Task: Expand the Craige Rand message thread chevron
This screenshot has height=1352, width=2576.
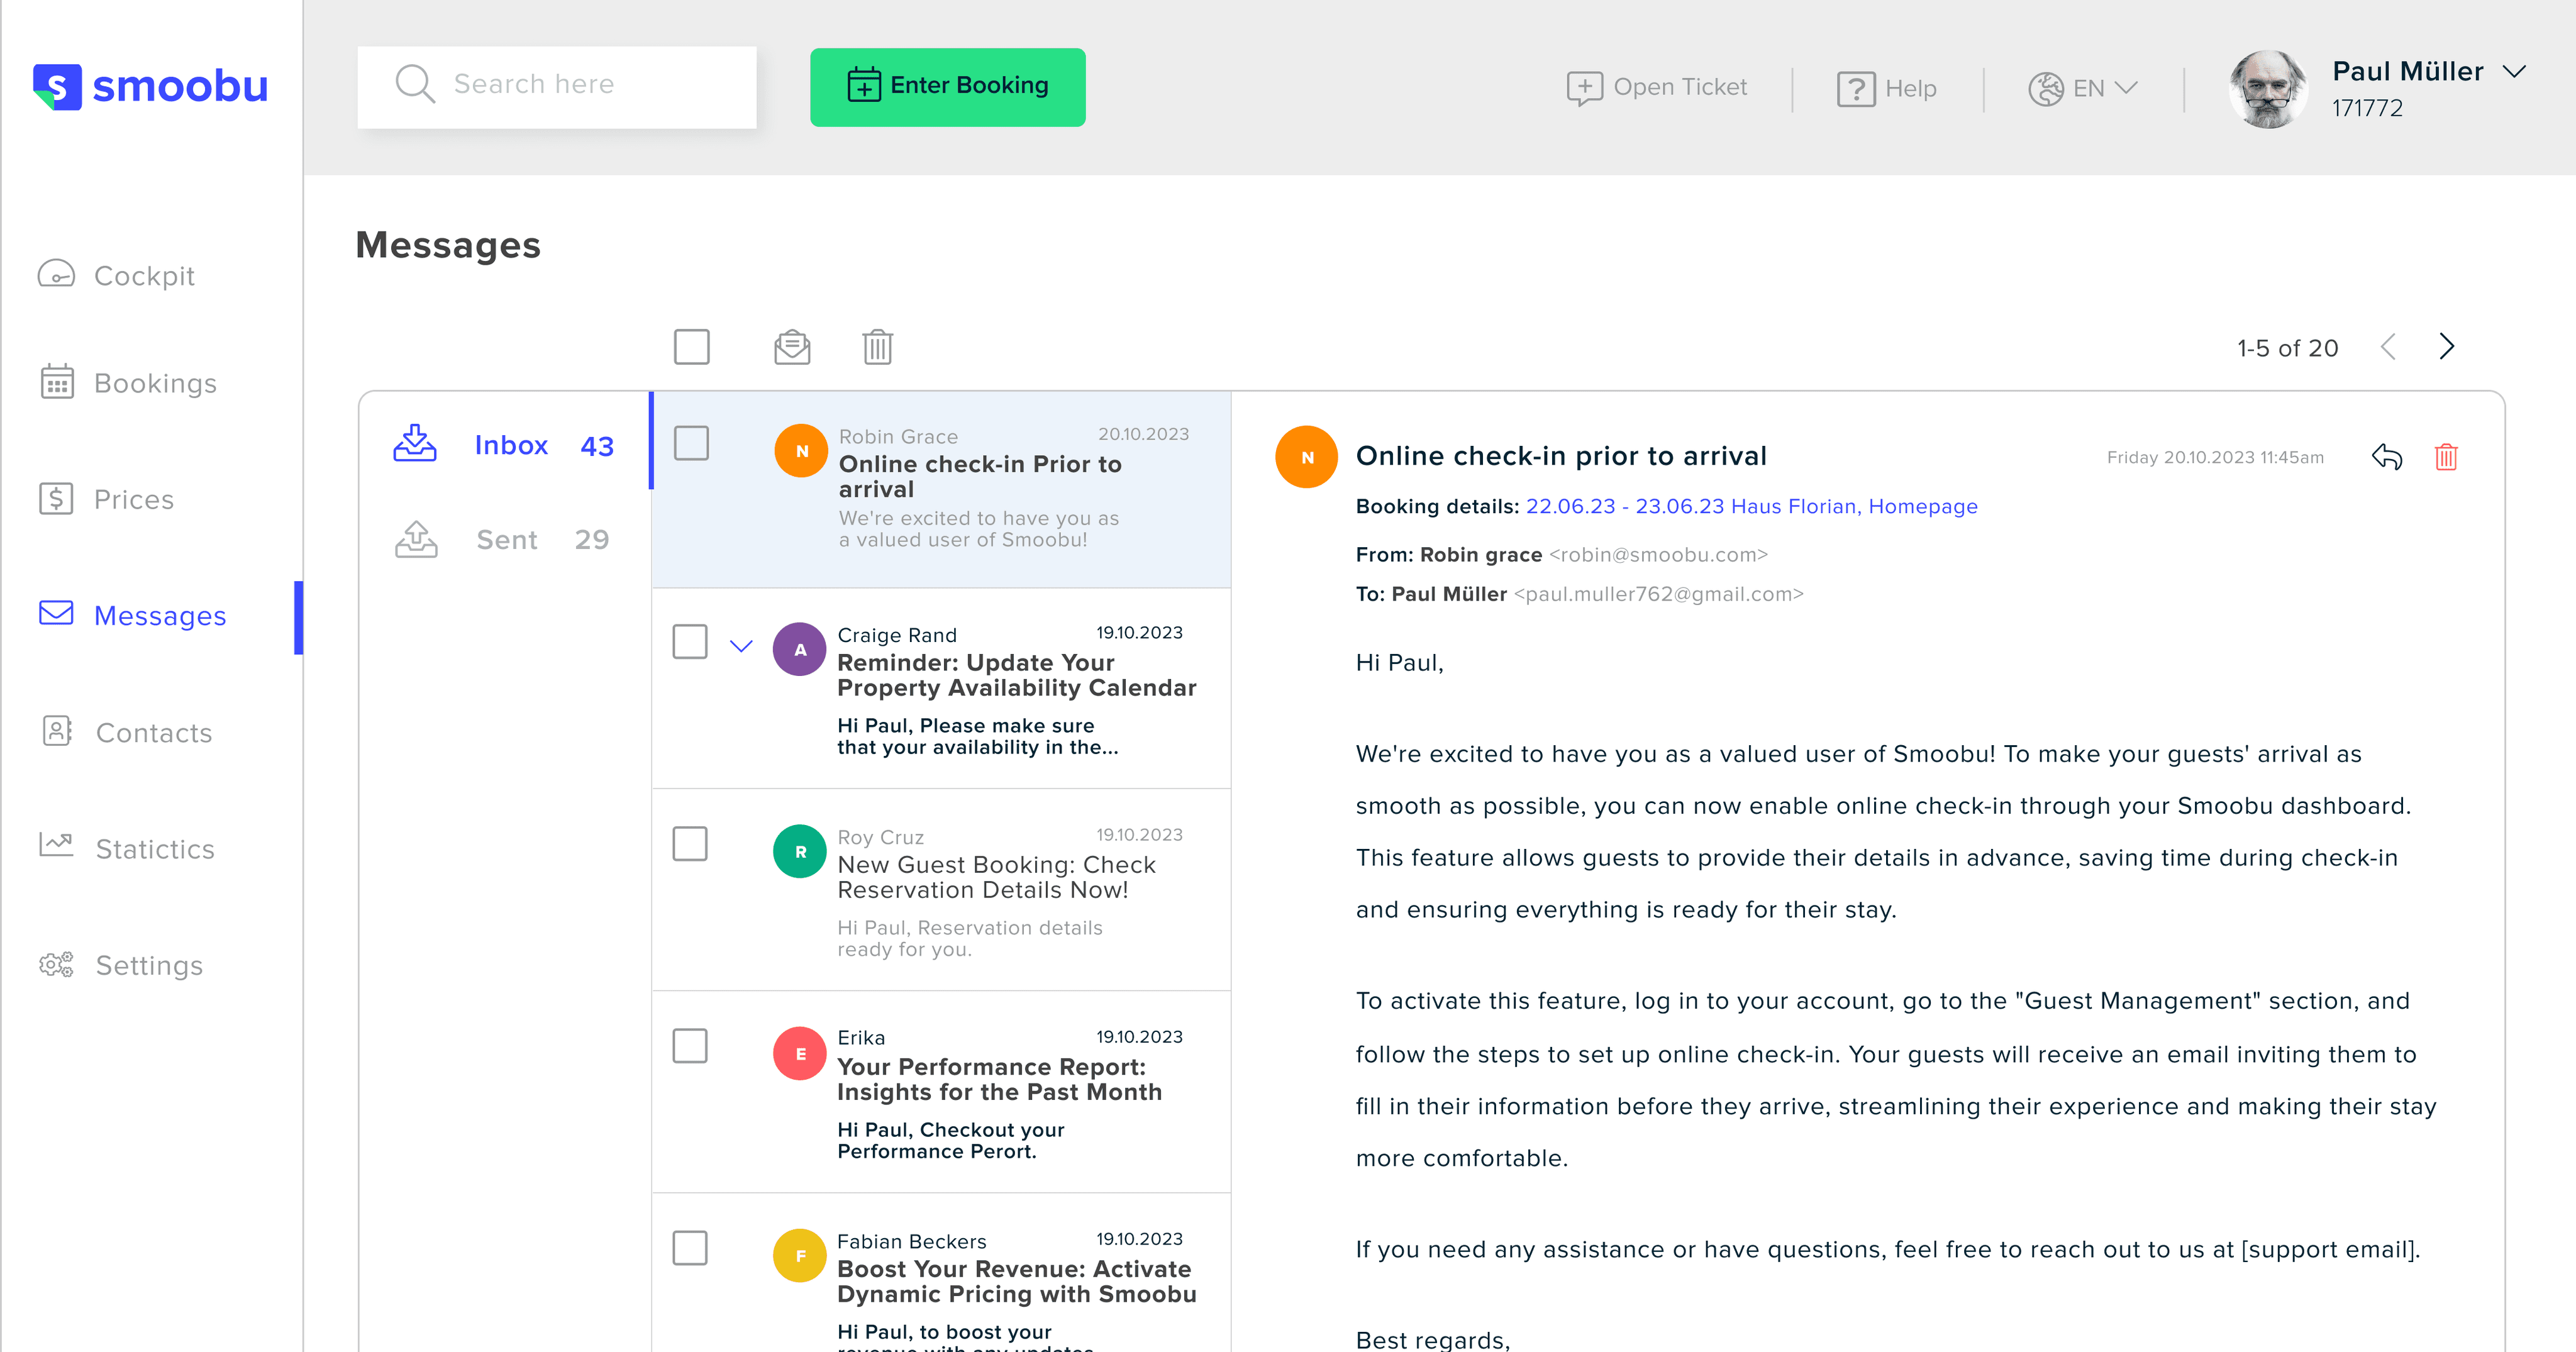Action: [740, 646]
